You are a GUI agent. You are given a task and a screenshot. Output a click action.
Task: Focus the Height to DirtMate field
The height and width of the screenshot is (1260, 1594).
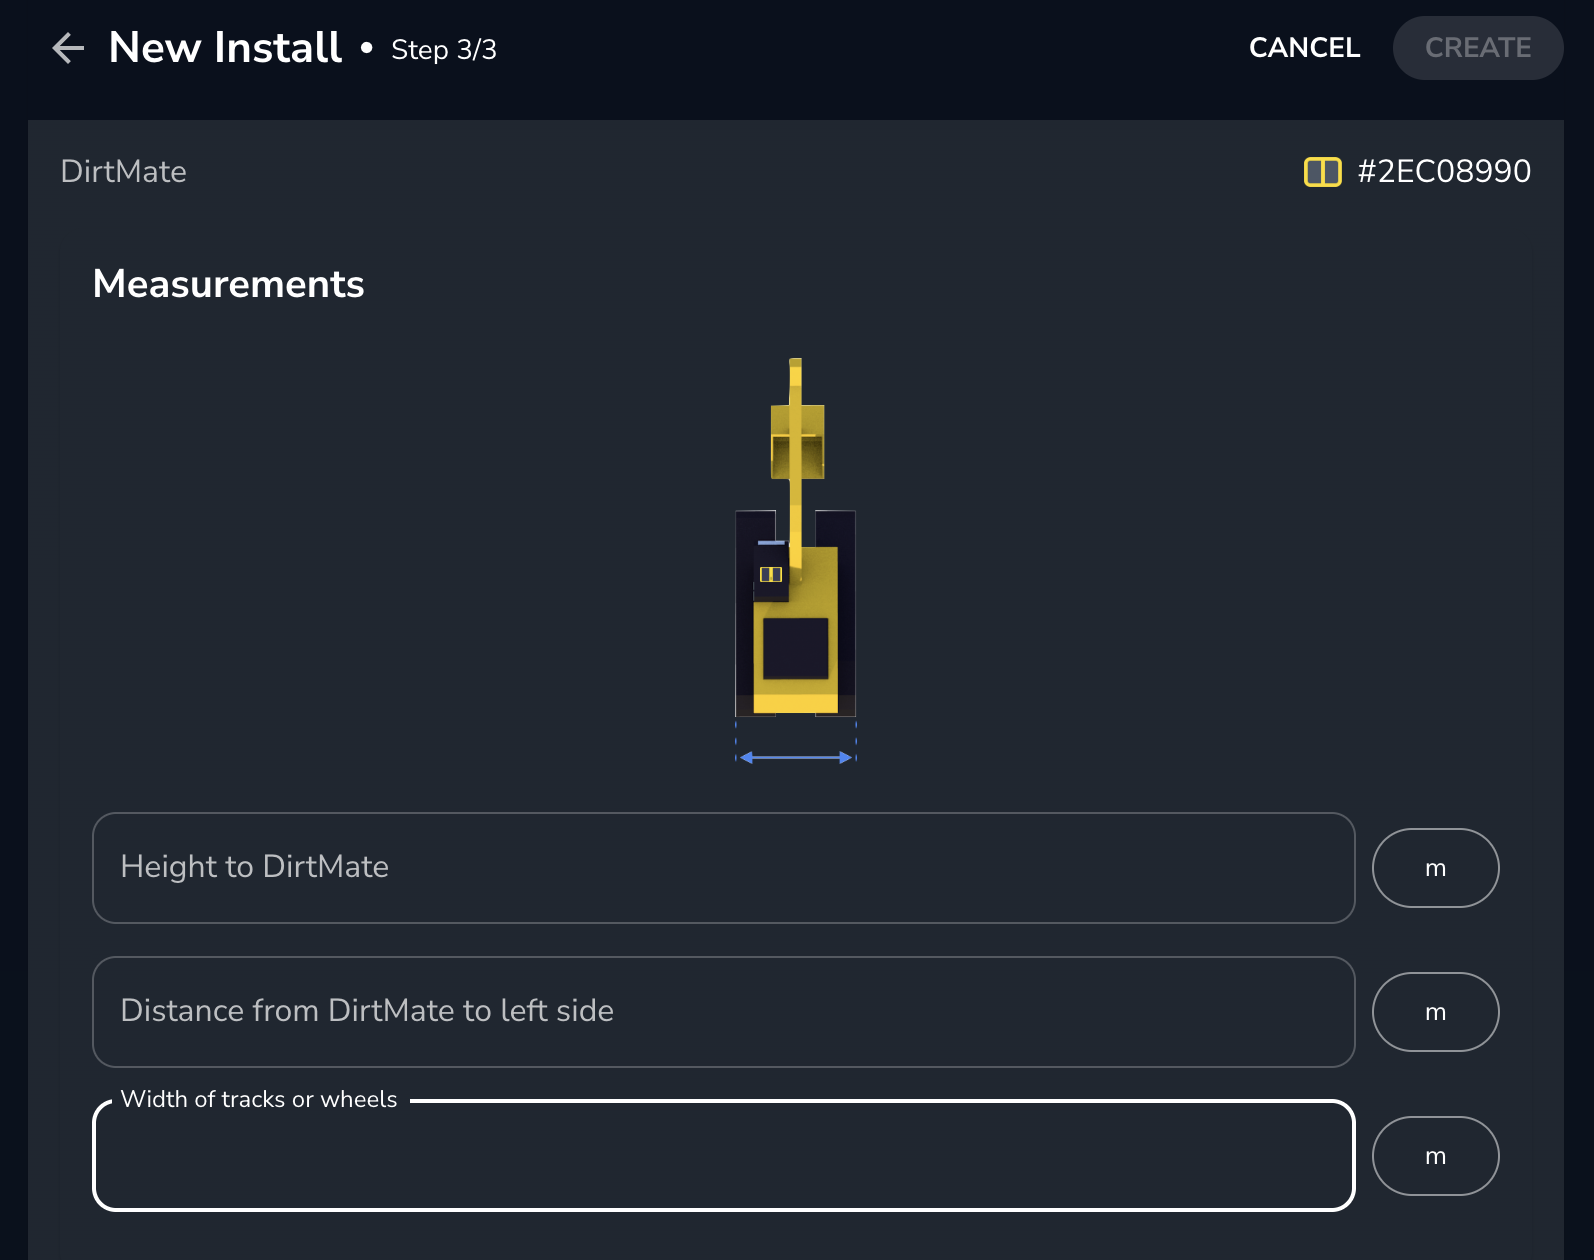click(x=723, y=868)
